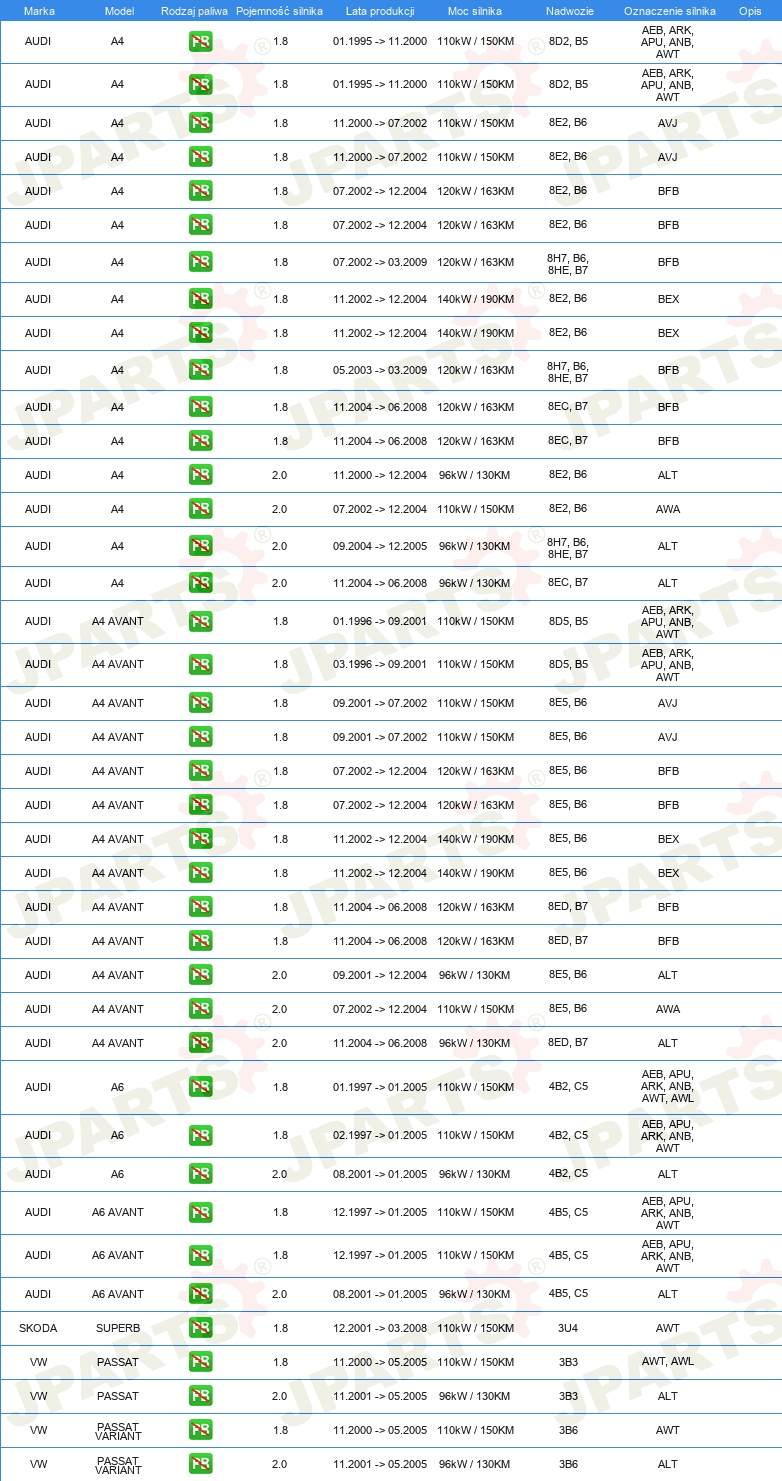Click the Lata produkcji column header
Image resolution: width=782 pixels, height=1481 pixels.
click(380, 10)
